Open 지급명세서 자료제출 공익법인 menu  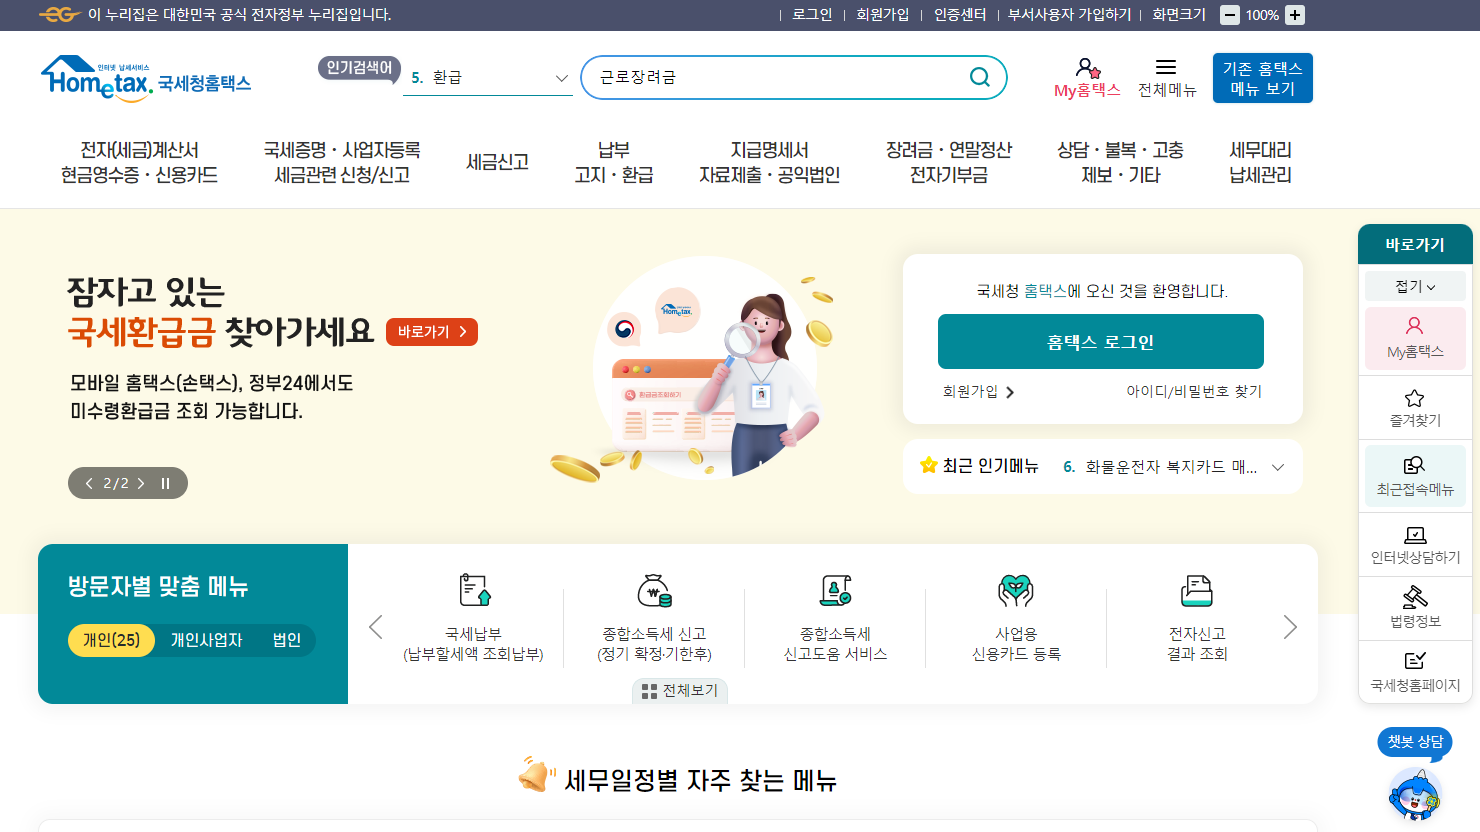tap(769, 162)
